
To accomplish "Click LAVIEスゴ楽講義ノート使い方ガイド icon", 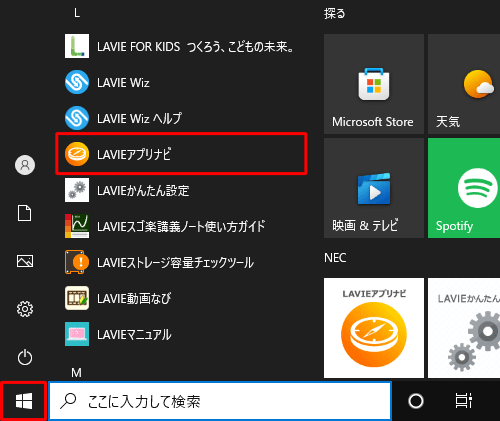I will pos(77,226).
